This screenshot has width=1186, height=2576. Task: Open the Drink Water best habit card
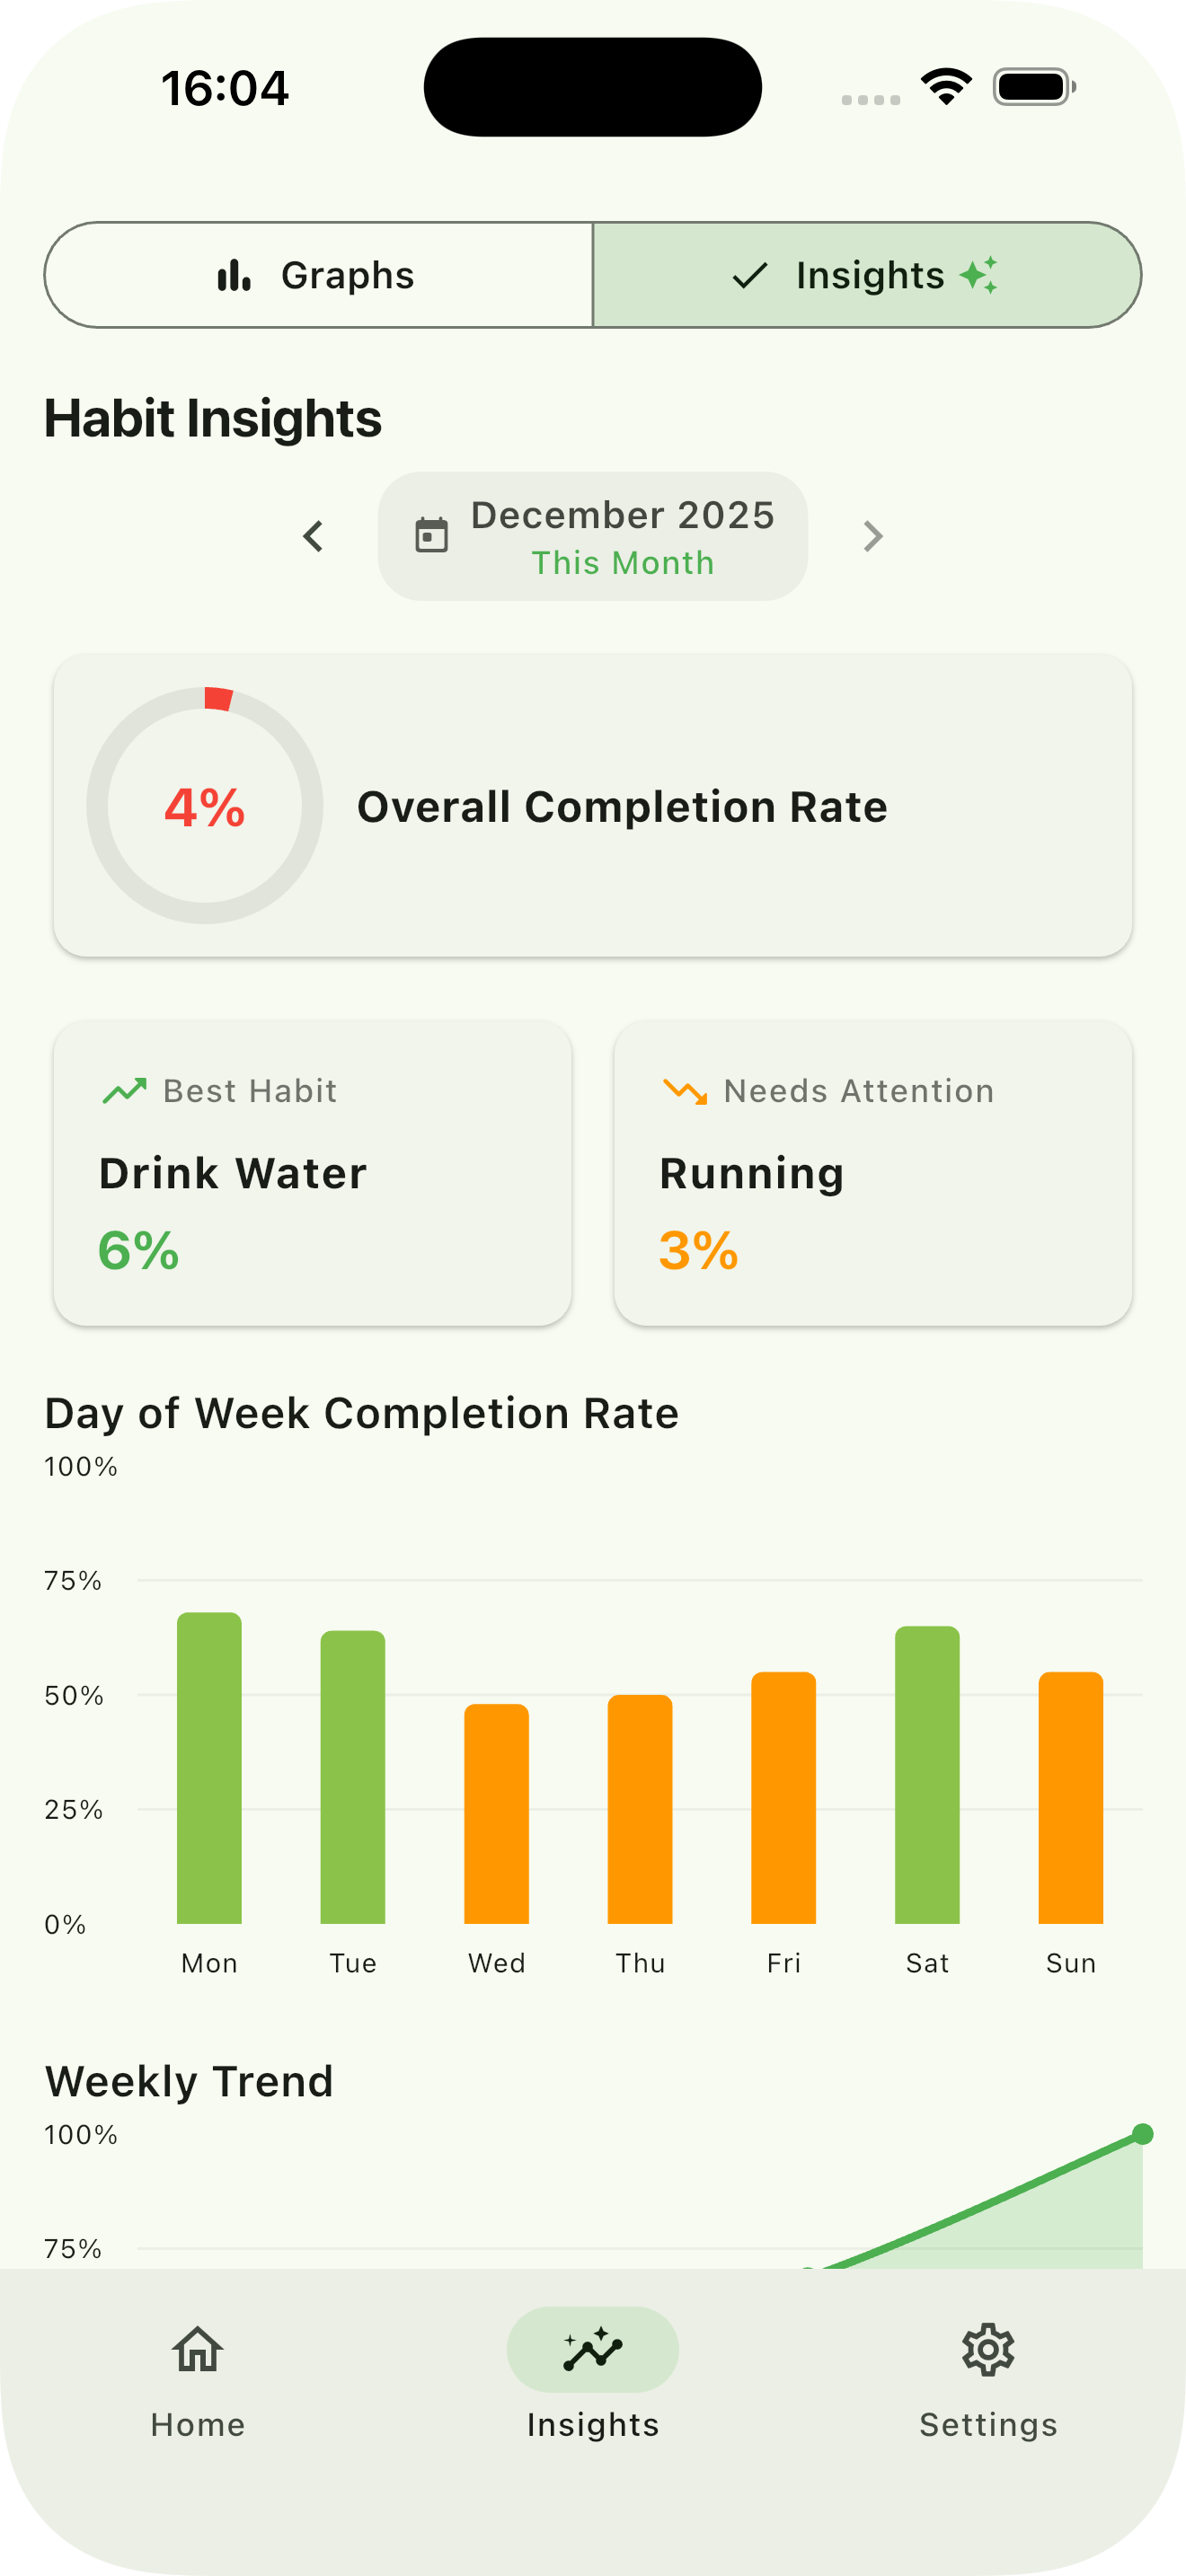pyautogui.click(x=312, y=1173)
